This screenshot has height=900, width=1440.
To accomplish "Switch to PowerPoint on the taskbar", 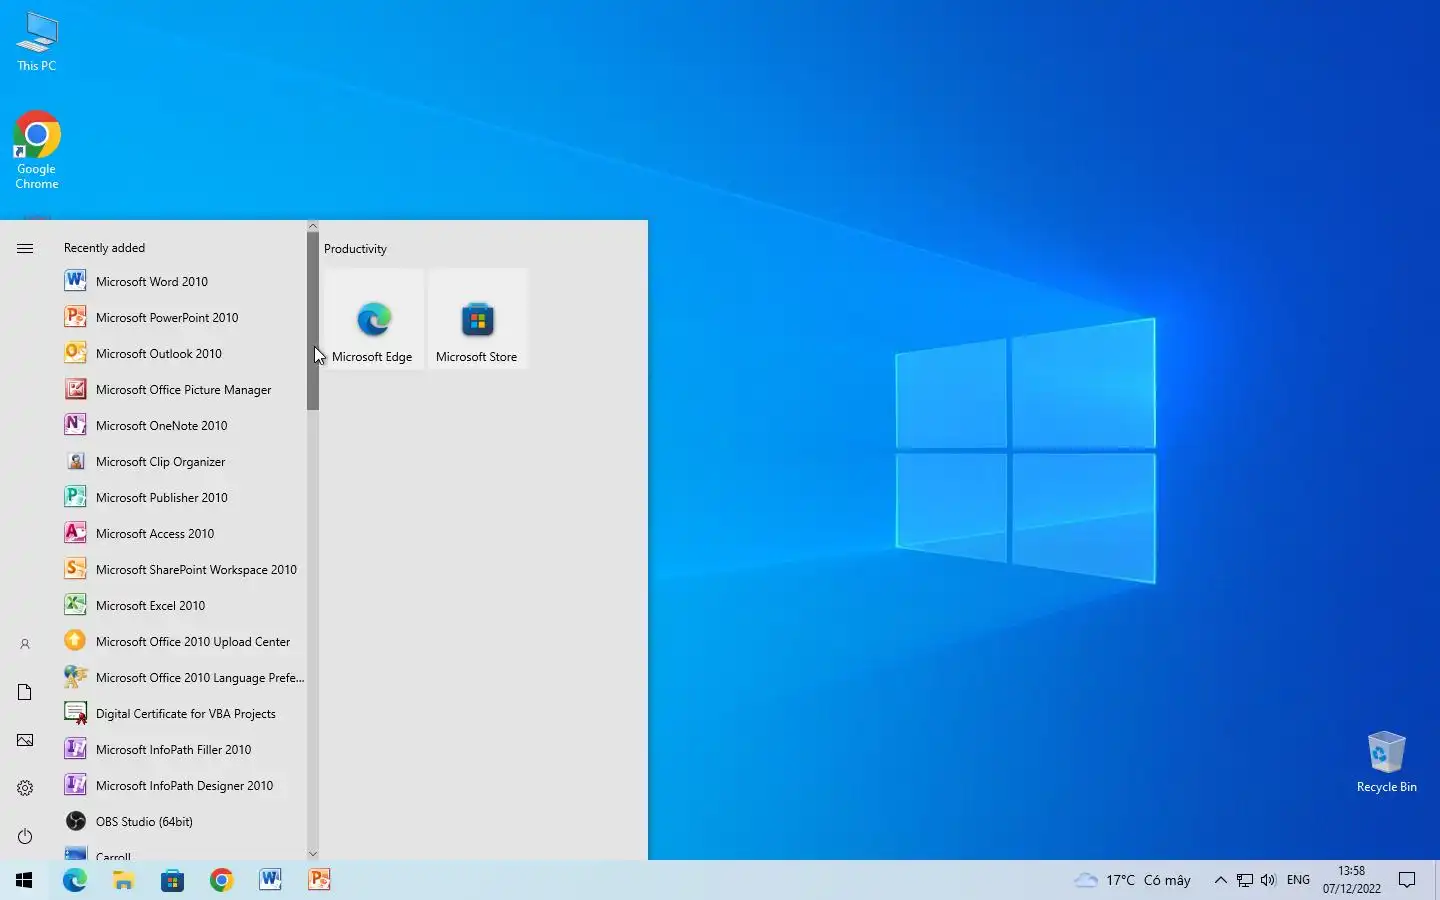I will 320,880.
